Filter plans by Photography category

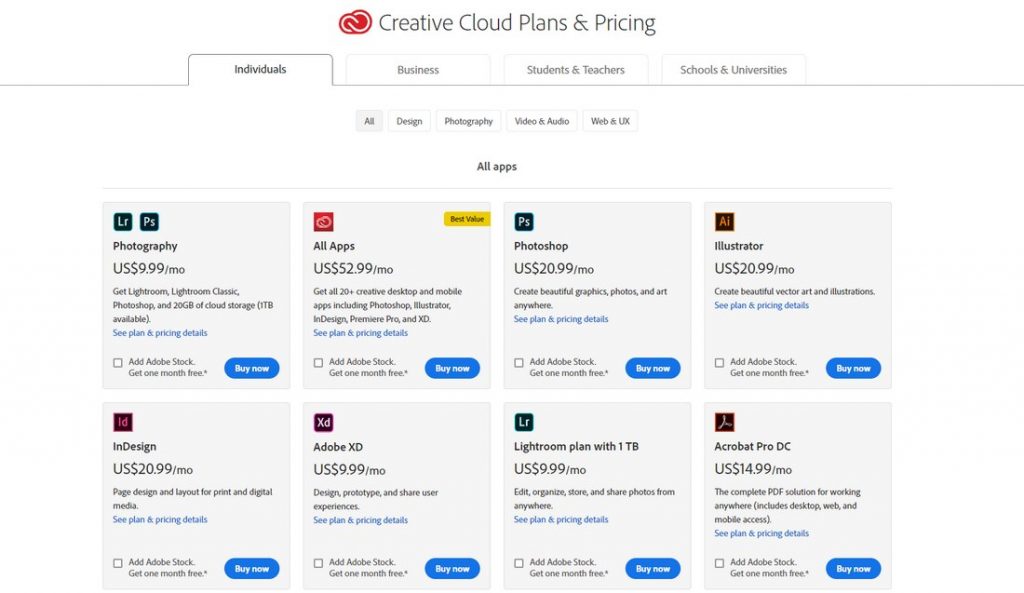click(x=468, y=121)
